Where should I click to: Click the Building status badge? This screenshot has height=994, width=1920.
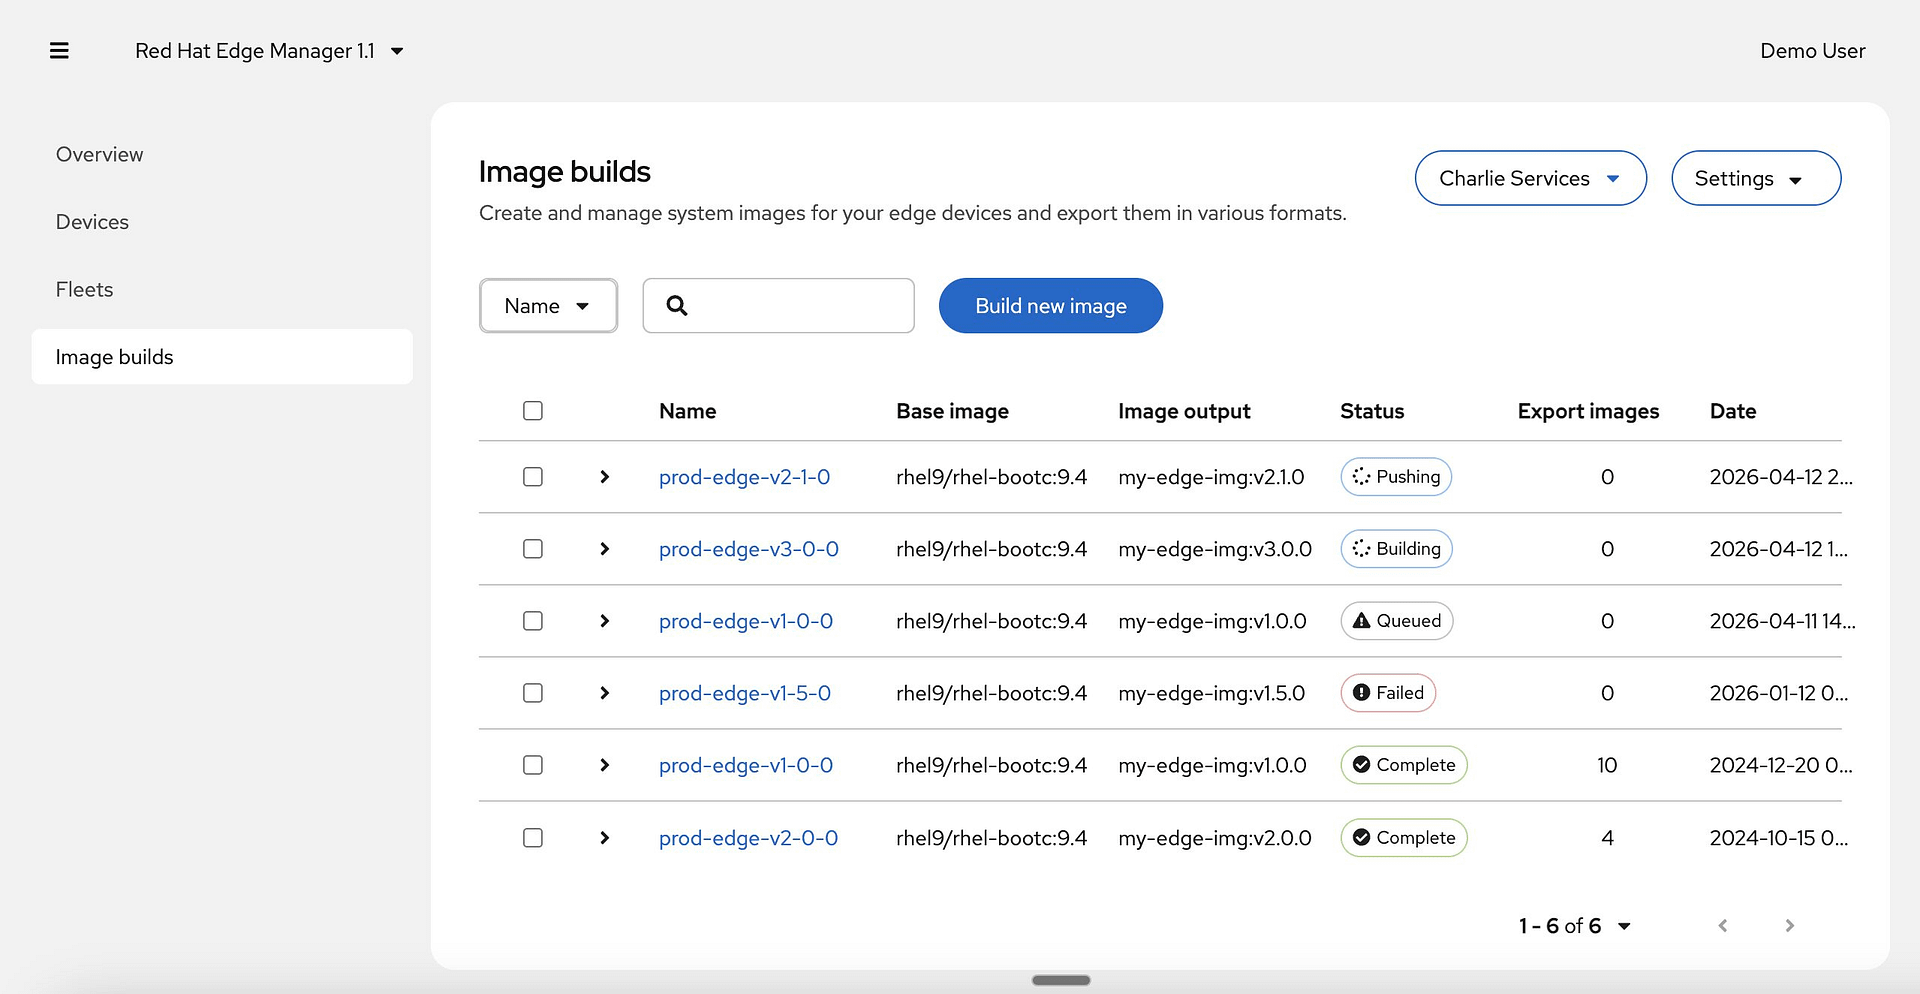(1396, 549)
